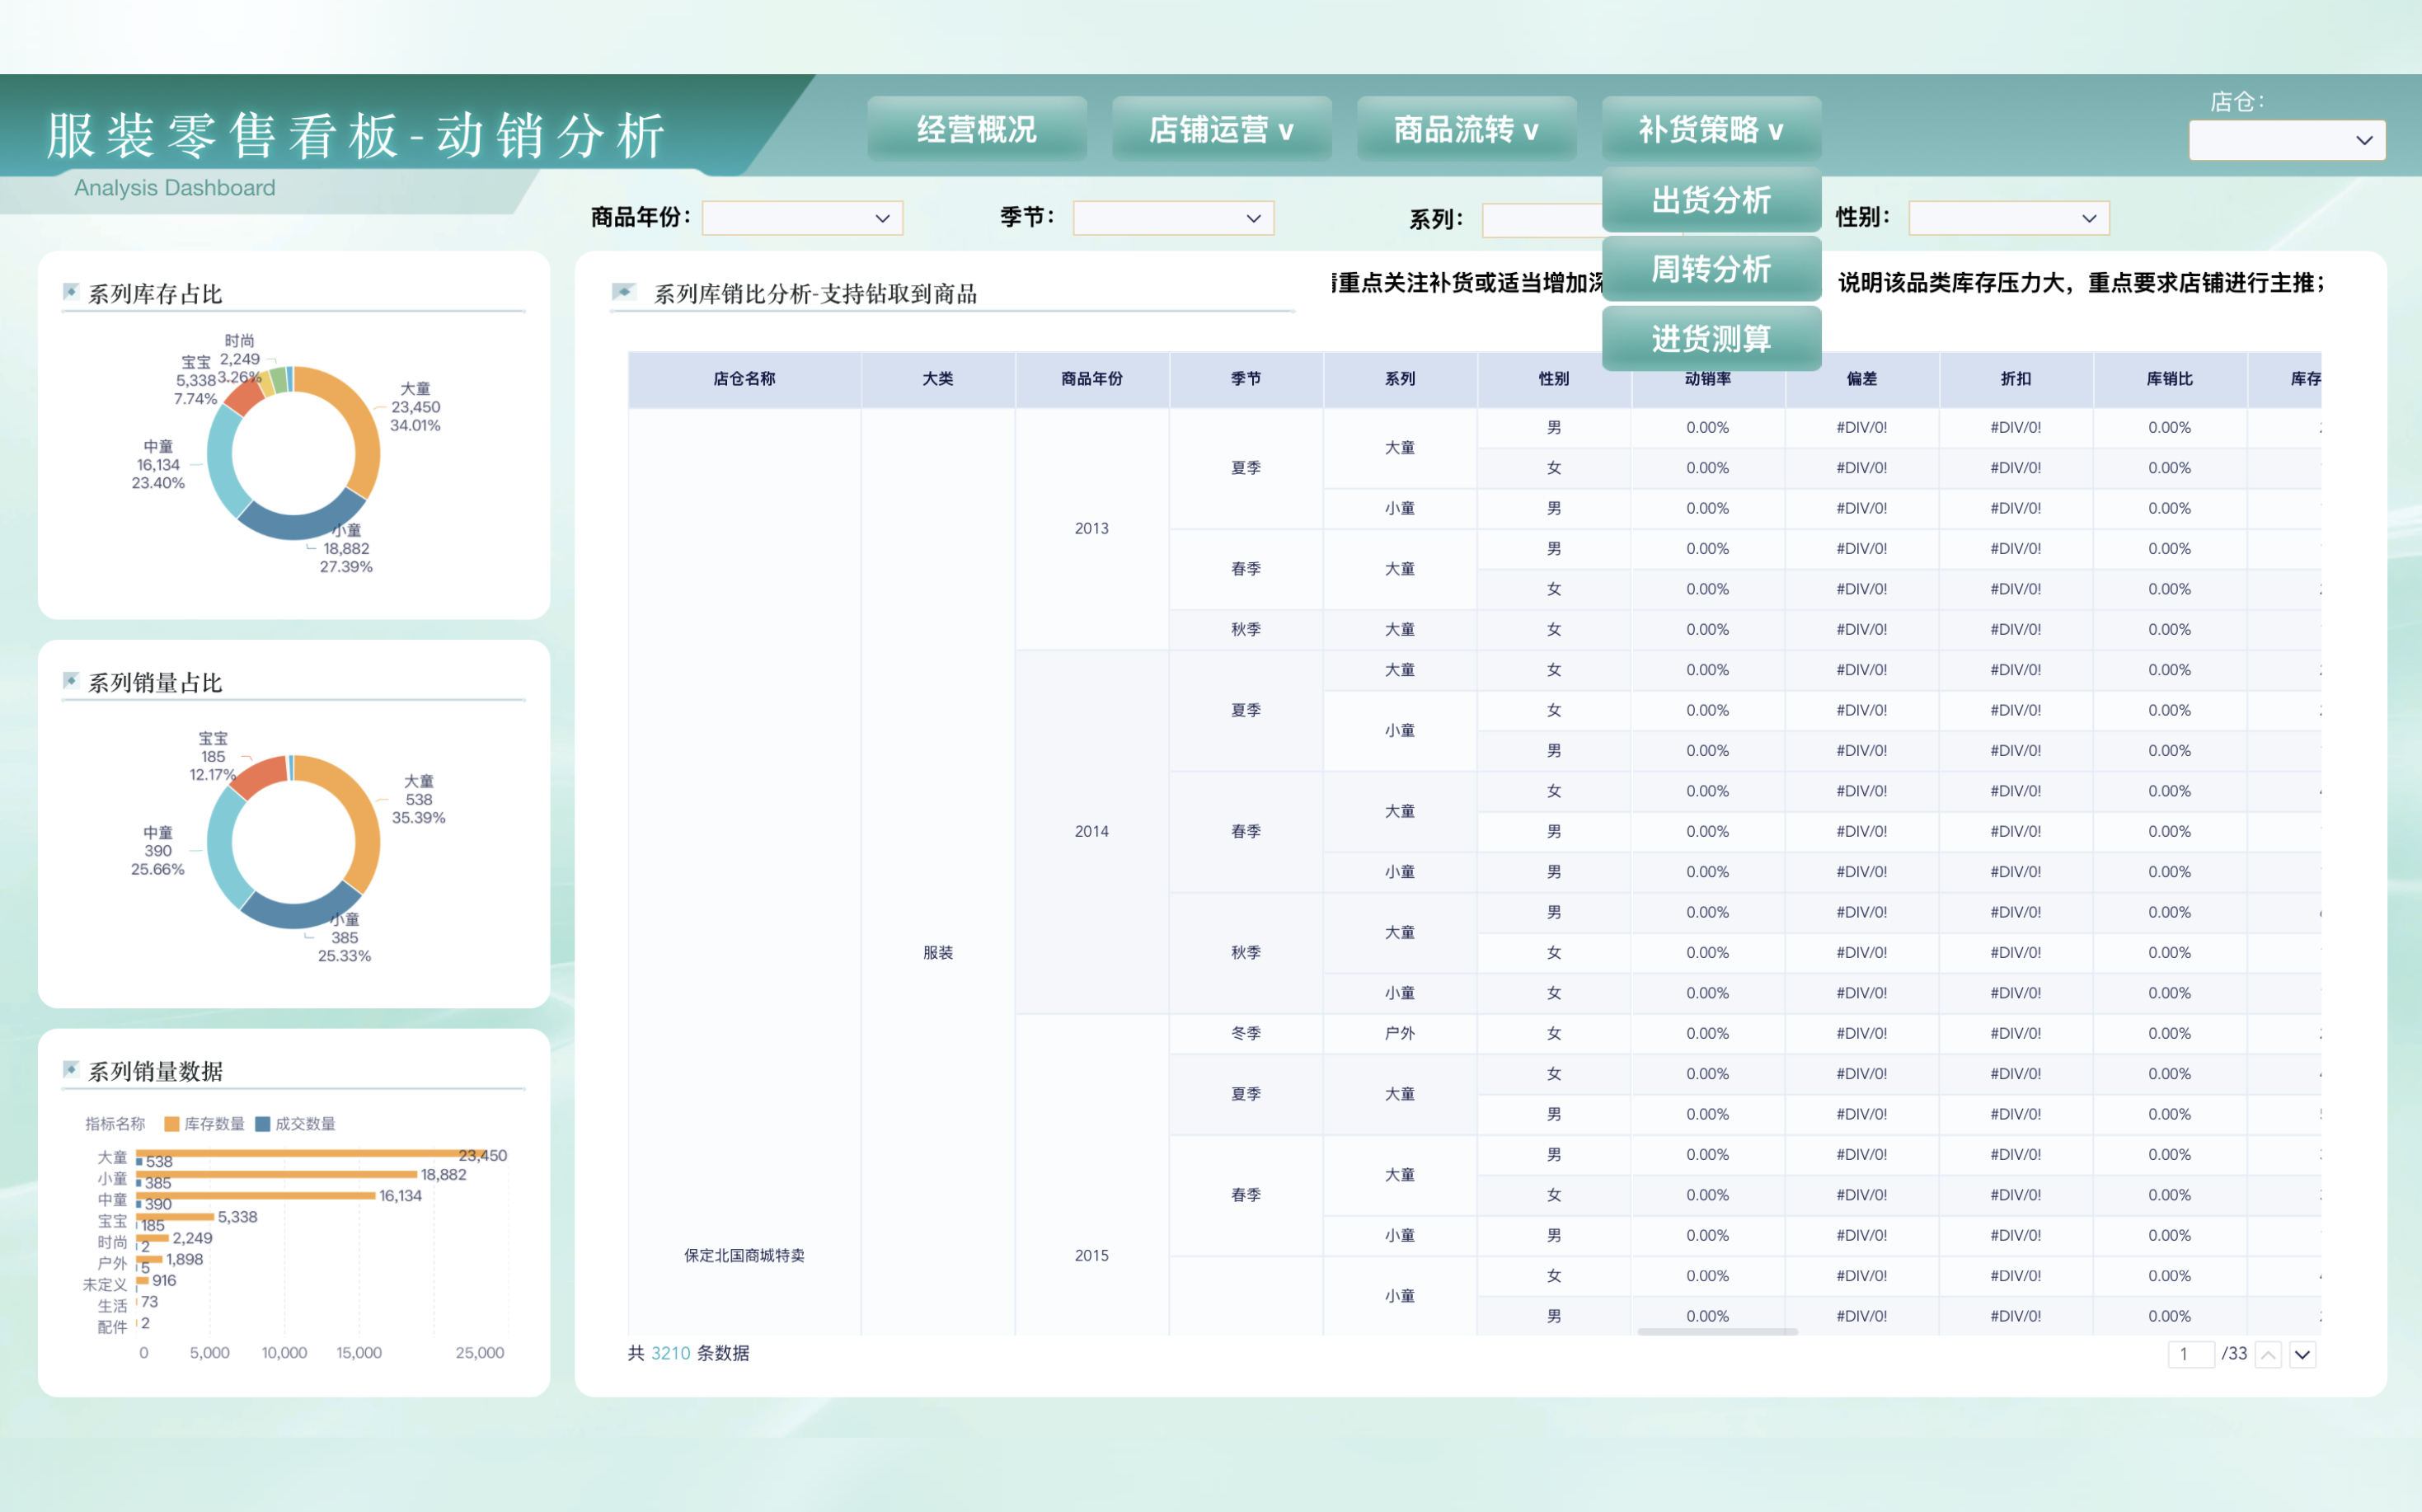Toggle the 成交数量 legend in 系列销量数据 chart

coord(297,1123)
